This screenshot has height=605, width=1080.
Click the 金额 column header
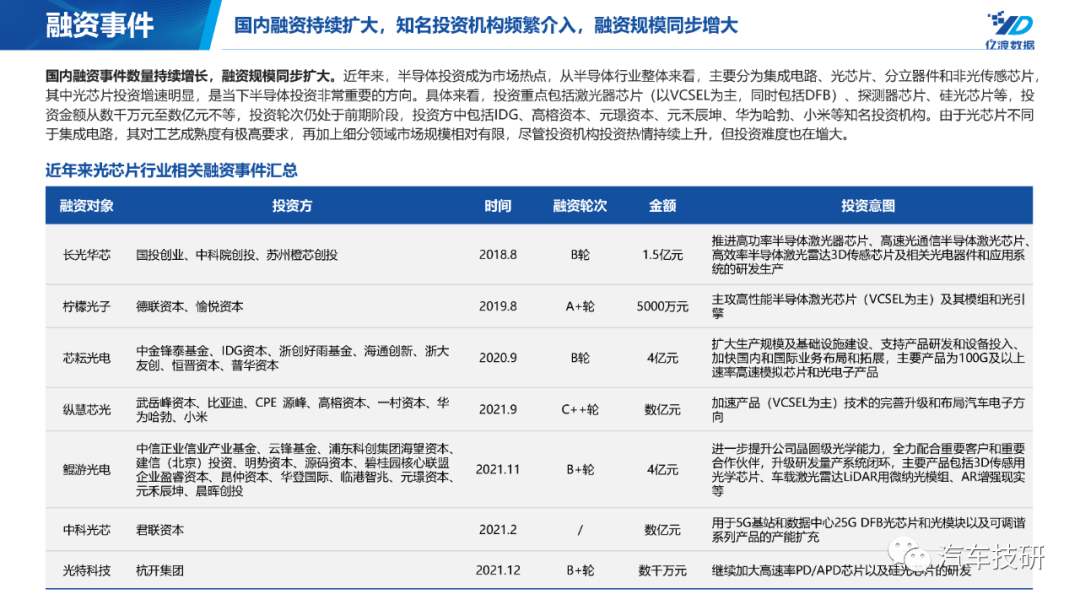pyautogui.click(x=663, y=205)
